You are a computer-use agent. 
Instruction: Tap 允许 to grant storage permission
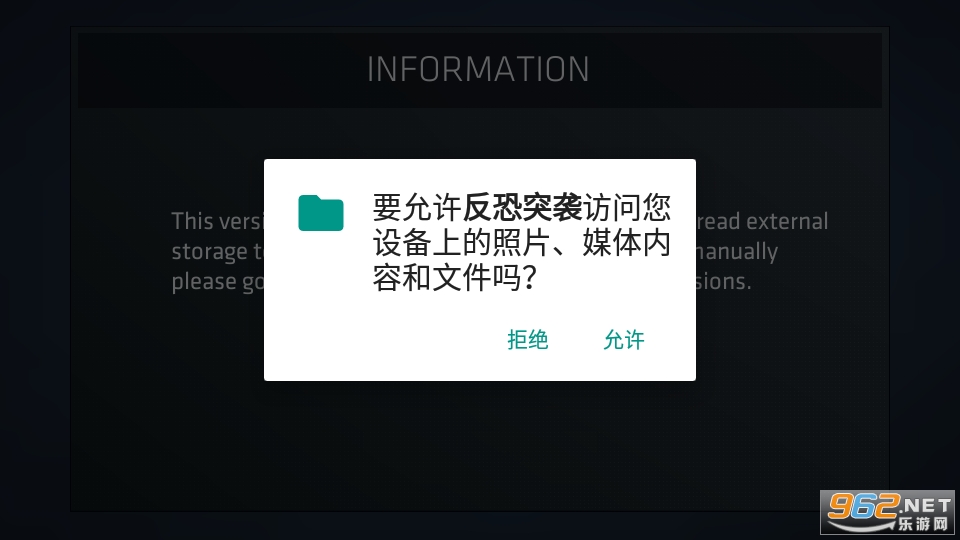(x=624, y=340)
